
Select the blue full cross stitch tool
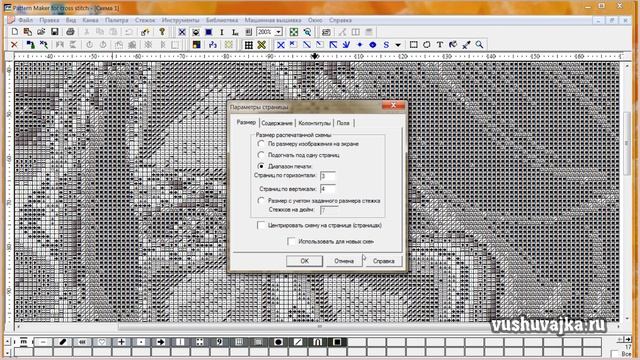pos(280,44)
